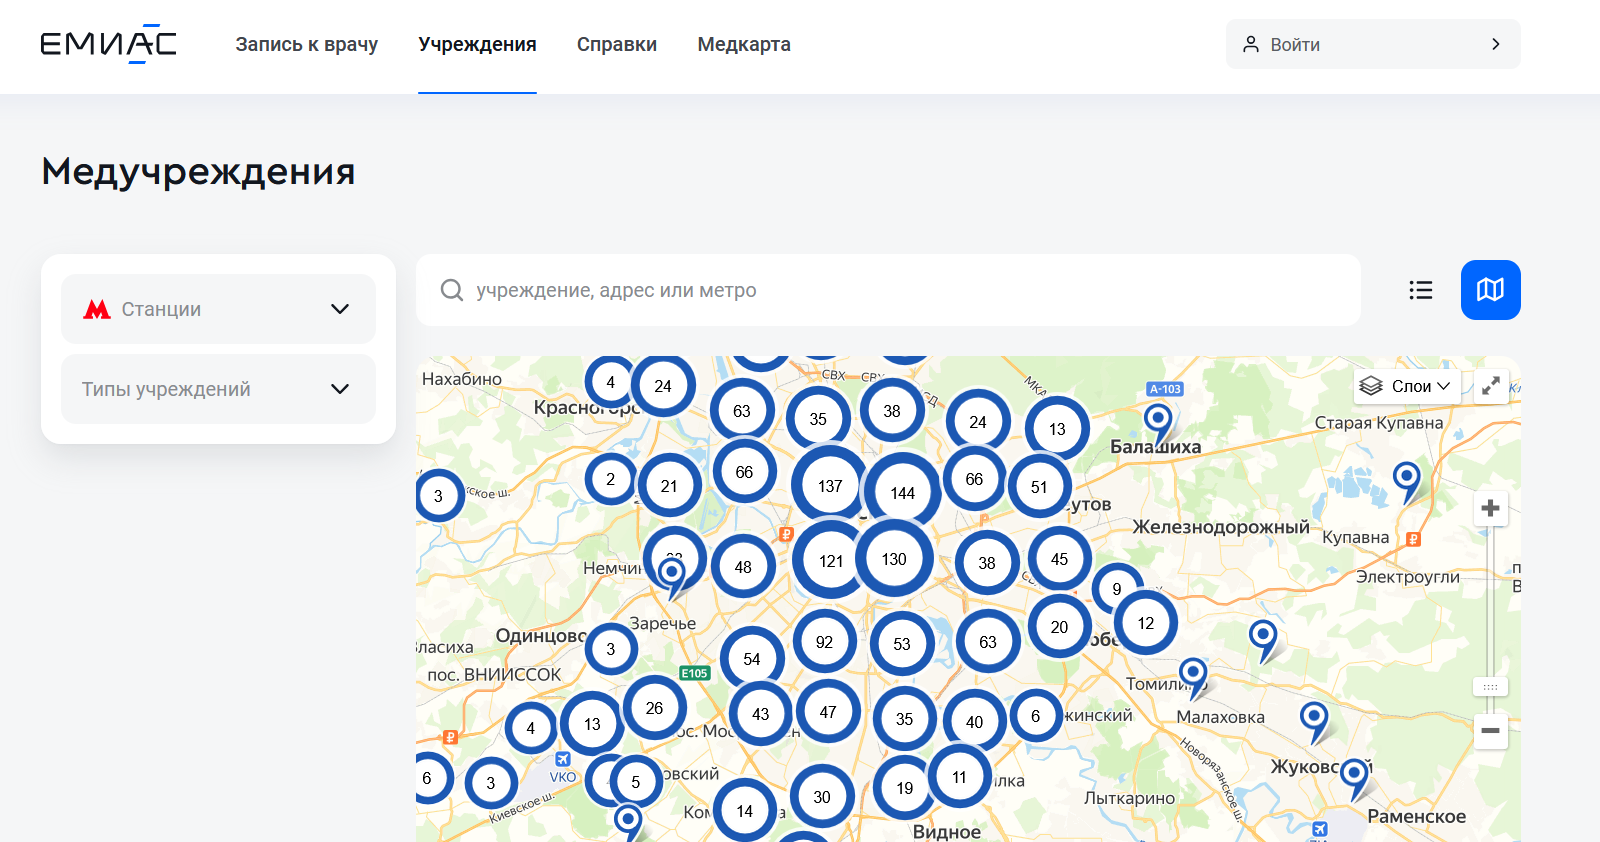Click the Малаховка map label
1600x842 pixels.
coord(1220,717)
